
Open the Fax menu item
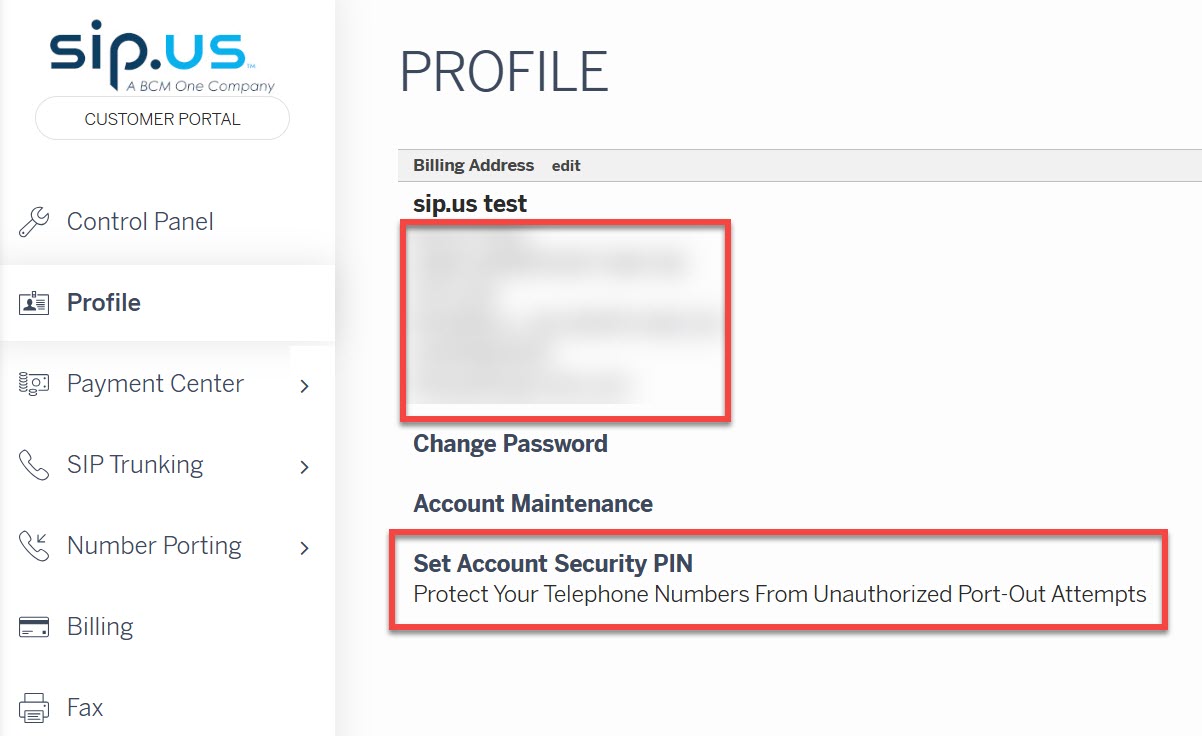85,708
